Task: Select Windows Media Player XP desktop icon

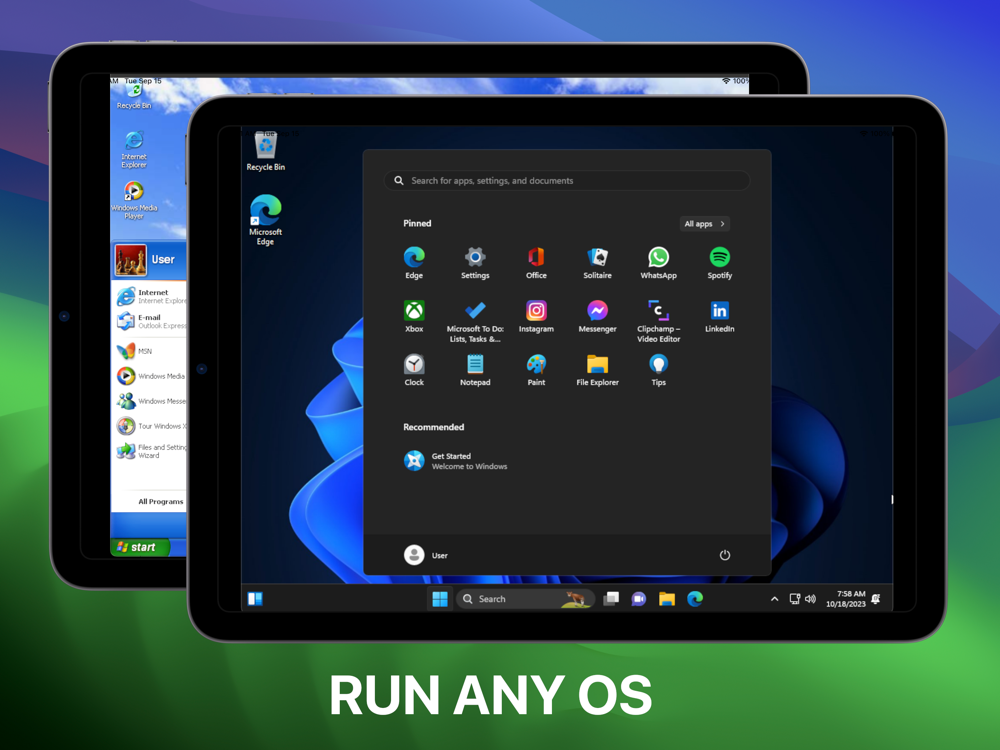Action: coord(134,200)
